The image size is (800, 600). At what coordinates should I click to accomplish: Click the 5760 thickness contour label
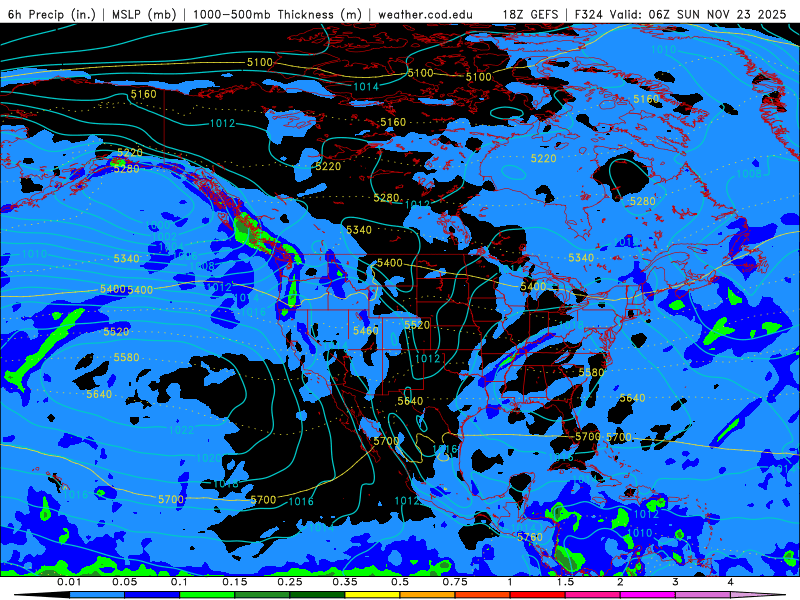(x=530, y=537)
